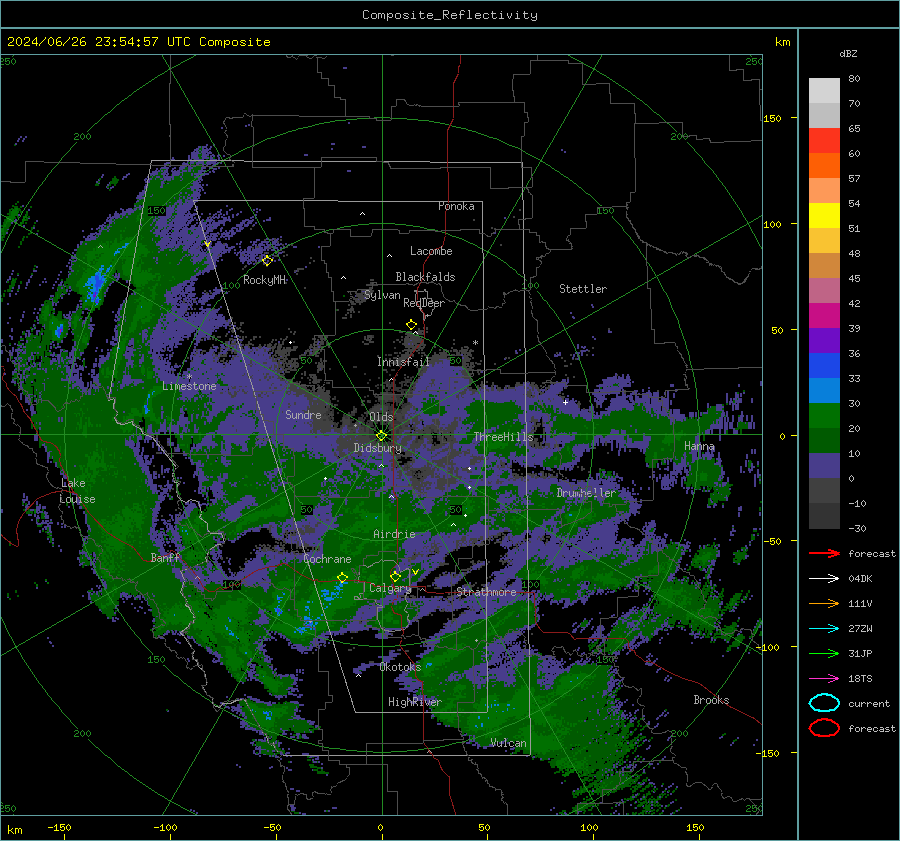The image size is (900, 841).
Task: Click the Airdrie label
Action: [394, 534]
